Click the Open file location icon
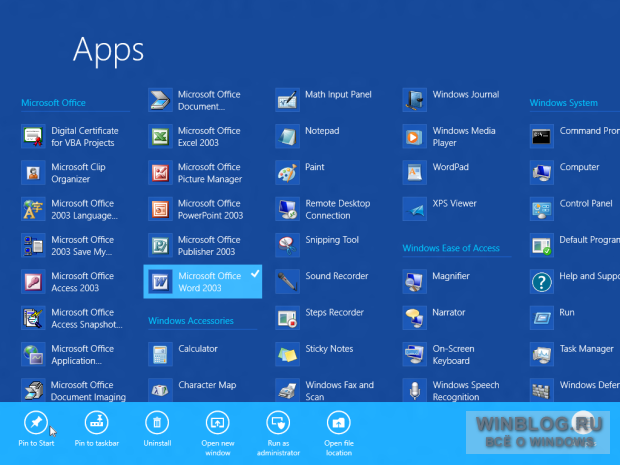 coord(338,423)
